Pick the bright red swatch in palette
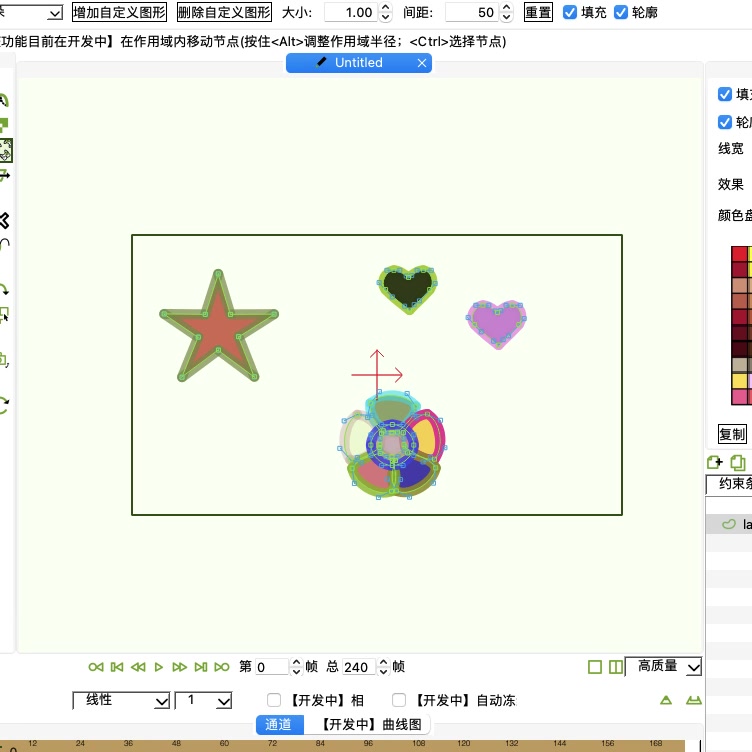Screen dimensions: 752x752 point(739,254)
